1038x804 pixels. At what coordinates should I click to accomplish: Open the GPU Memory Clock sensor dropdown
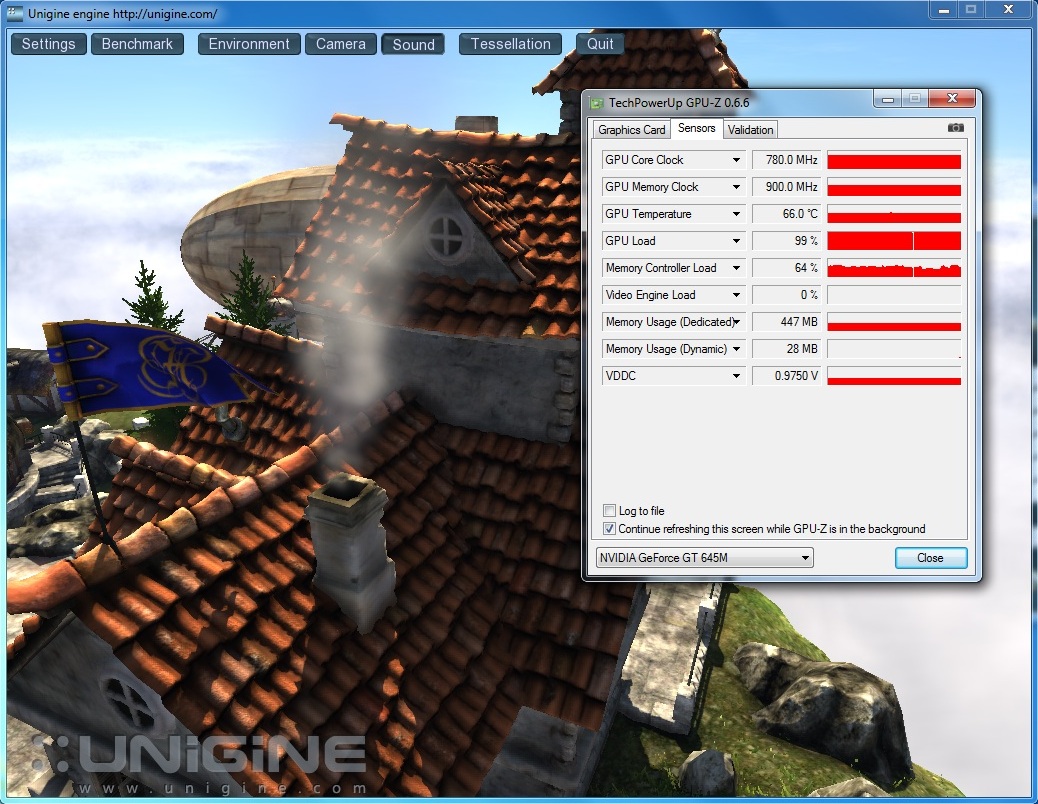click(736, 187)
